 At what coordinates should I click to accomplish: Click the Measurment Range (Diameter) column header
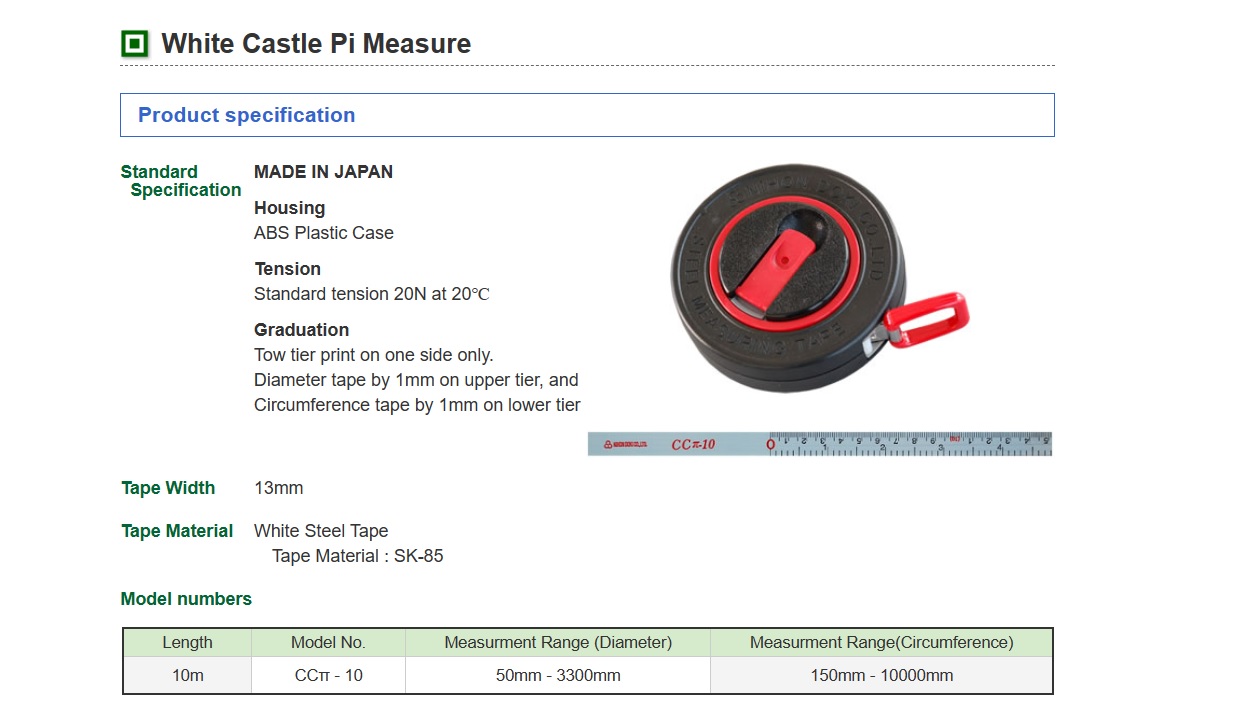[x=556, y=643]
